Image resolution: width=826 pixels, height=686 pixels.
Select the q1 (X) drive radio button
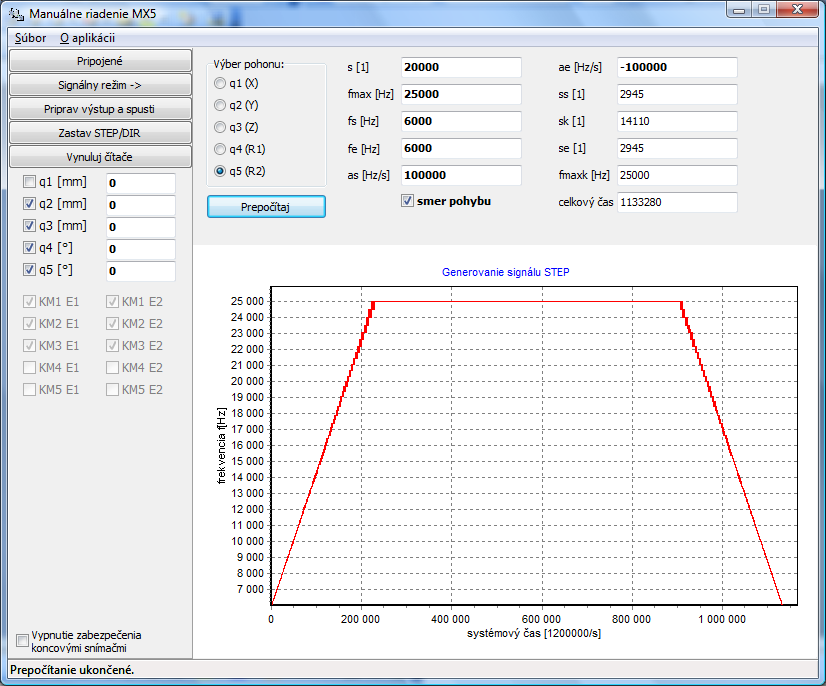point(220,83)
